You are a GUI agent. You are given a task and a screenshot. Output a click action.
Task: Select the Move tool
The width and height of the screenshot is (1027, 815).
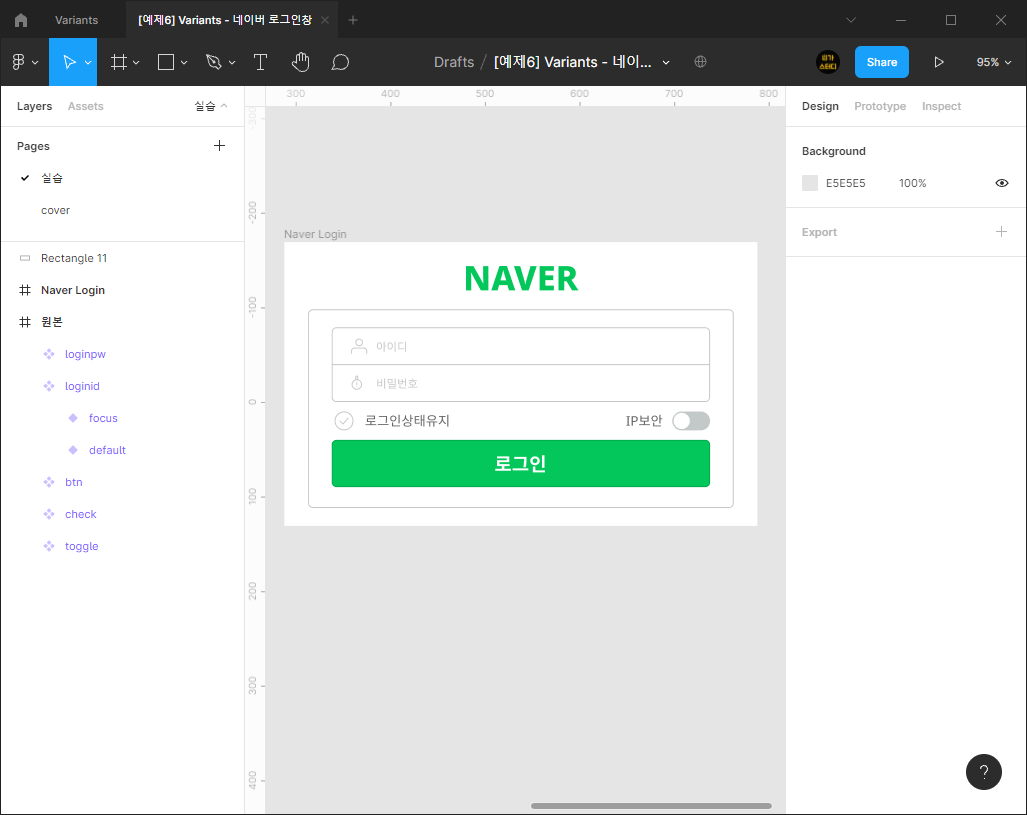tap(69, 62)
